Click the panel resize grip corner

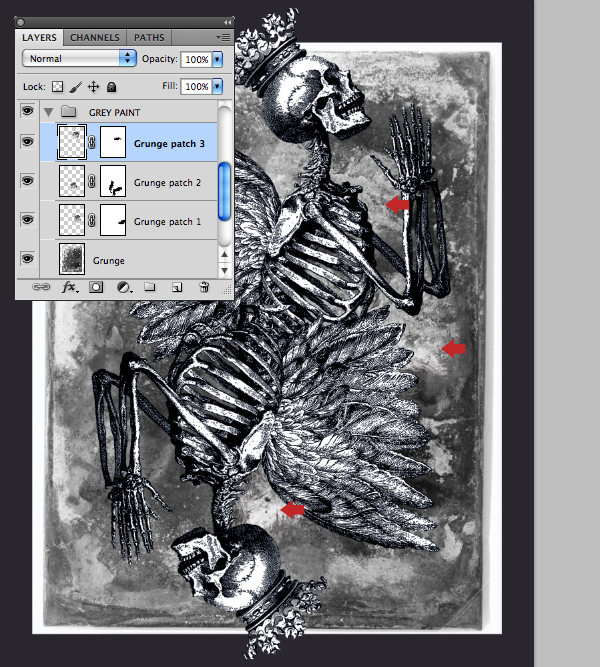227,291
